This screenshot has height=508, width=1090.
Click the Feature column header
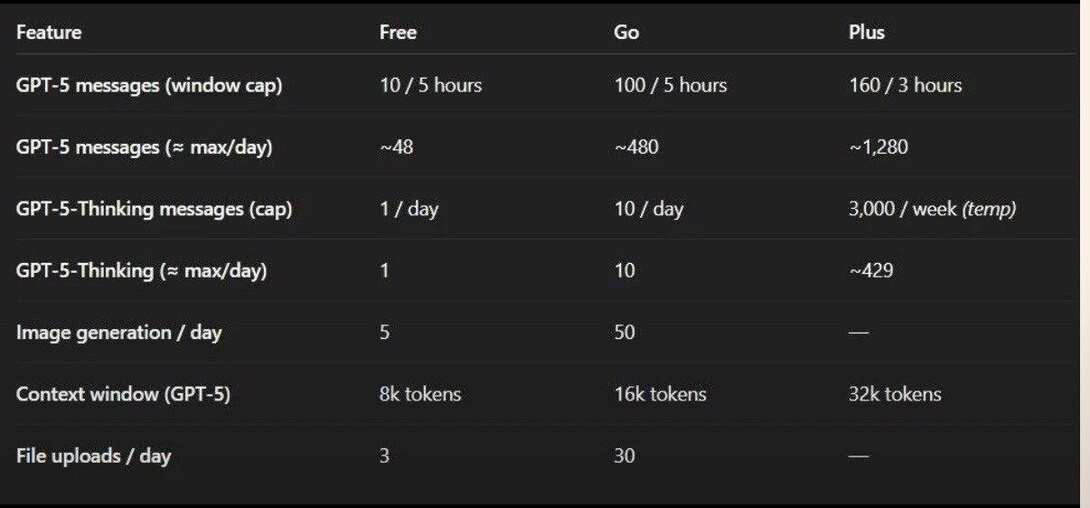coord(49,32)
